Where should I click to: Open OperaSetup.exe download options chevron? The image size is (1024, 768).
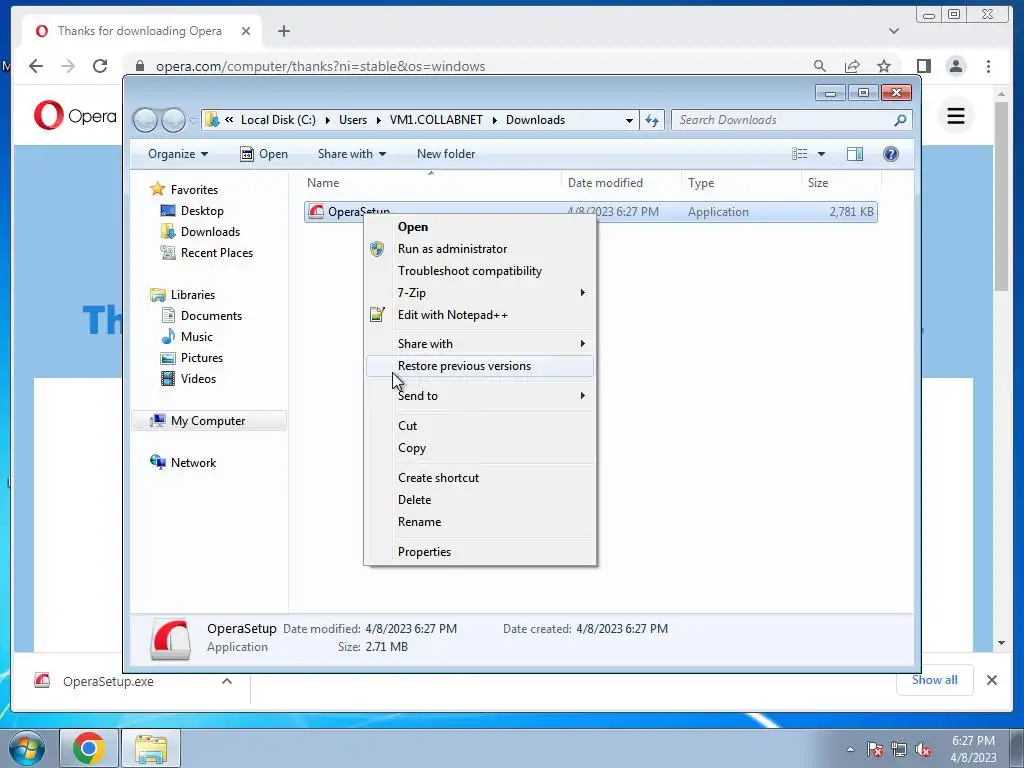pyautogui.click(x=227, y=681)
